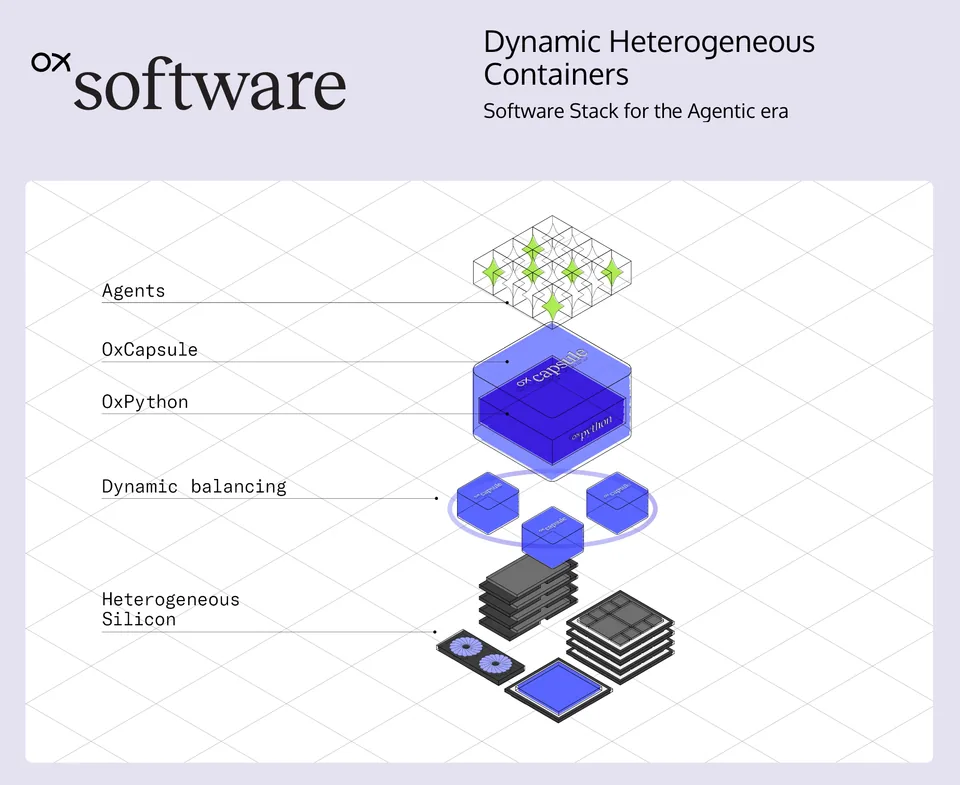This screenshot has height=785, width=960.
Task: Select the right small capsule cube
Action: click(x=617, y=503)
